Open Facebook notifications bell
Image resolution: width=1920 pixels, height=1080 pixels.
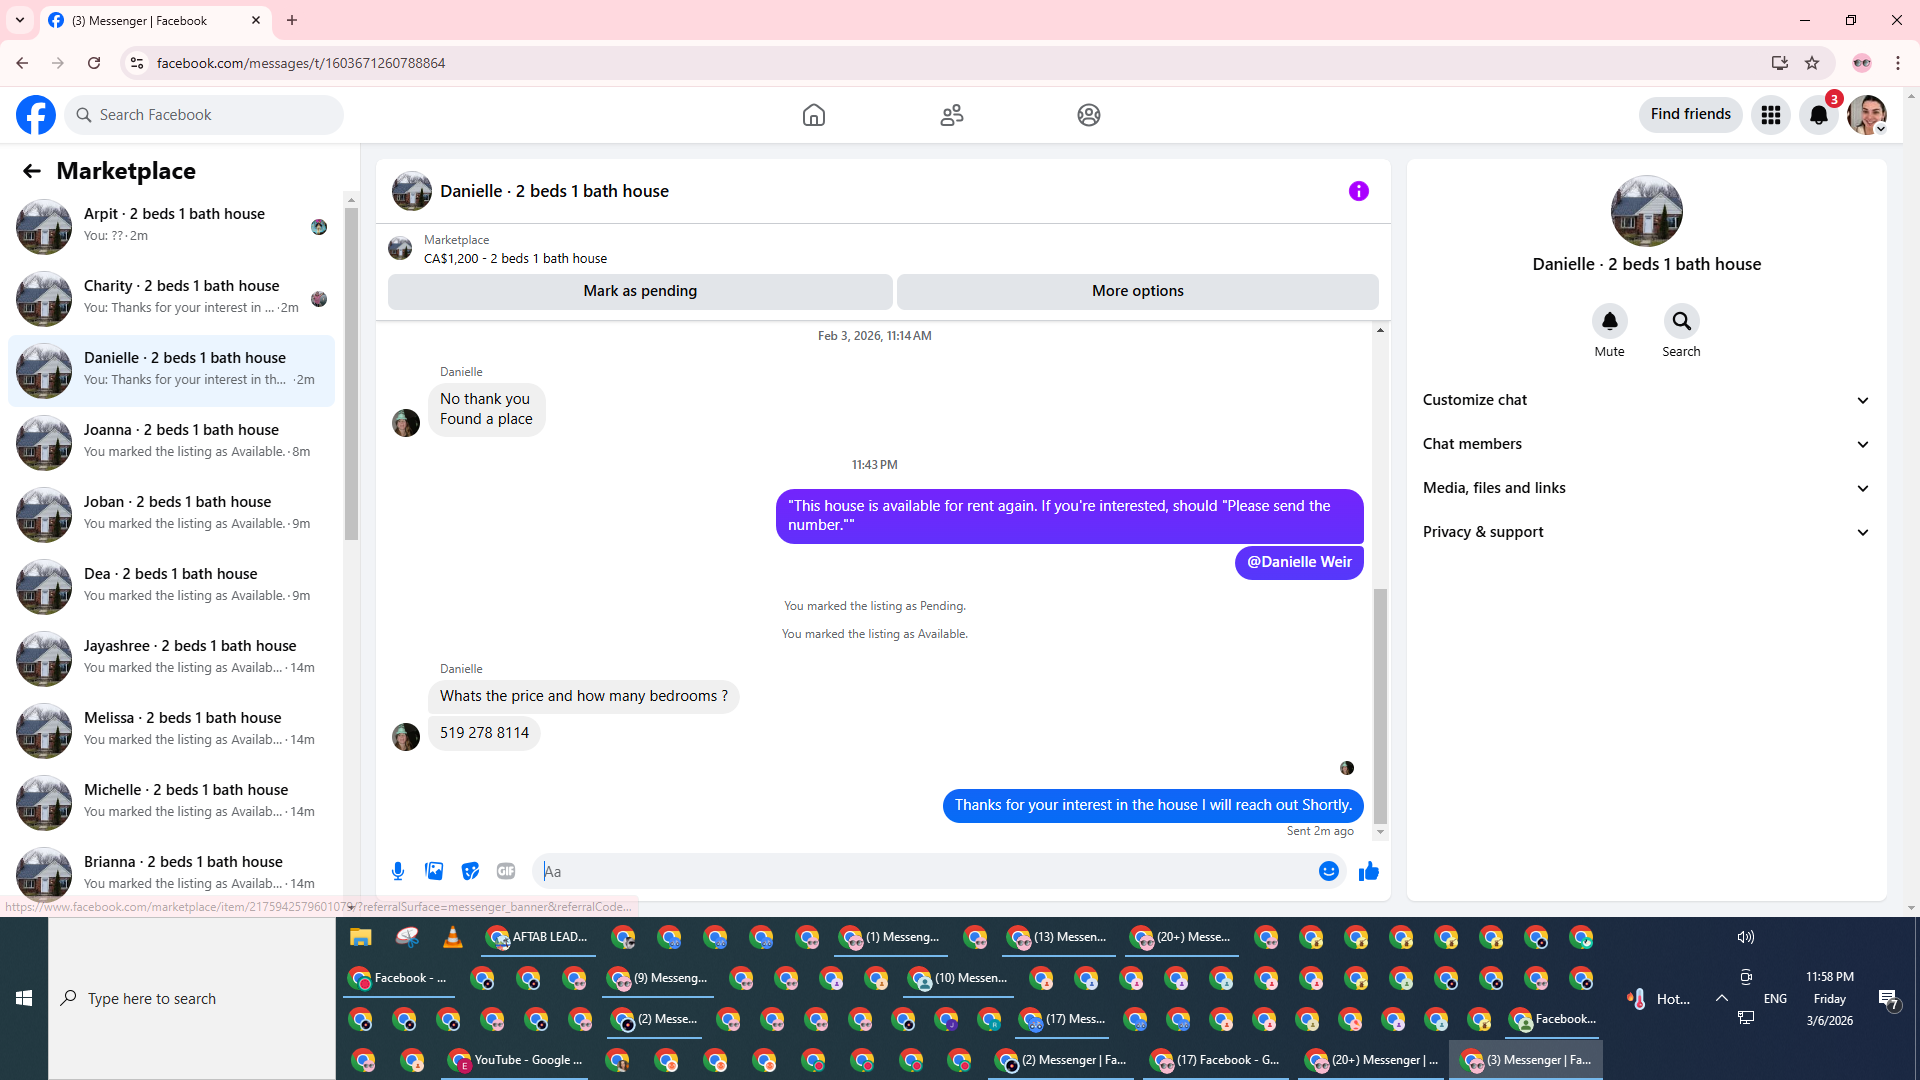tap(1819, 115)
